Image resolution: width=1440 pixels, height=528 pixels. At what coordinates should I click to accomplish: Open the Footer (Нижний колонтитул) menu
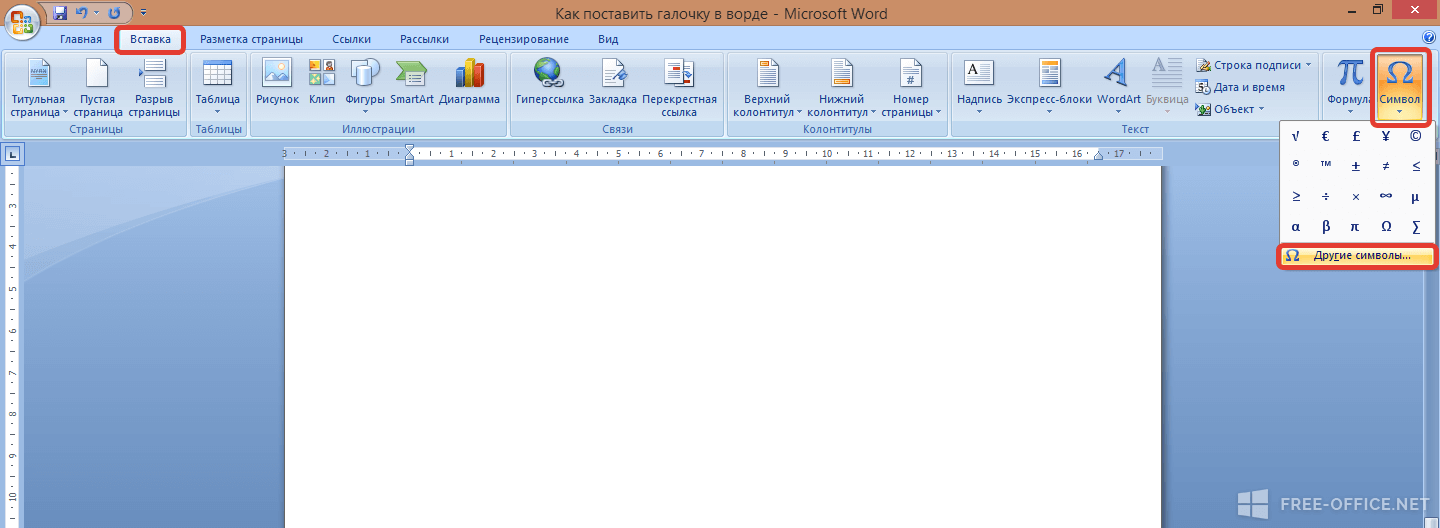[842, 87]
